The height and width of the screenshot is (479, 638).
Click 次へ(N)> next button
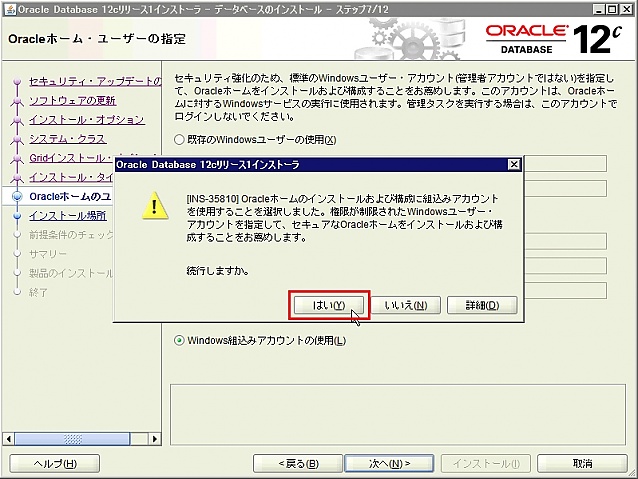(x=389, y=464)
